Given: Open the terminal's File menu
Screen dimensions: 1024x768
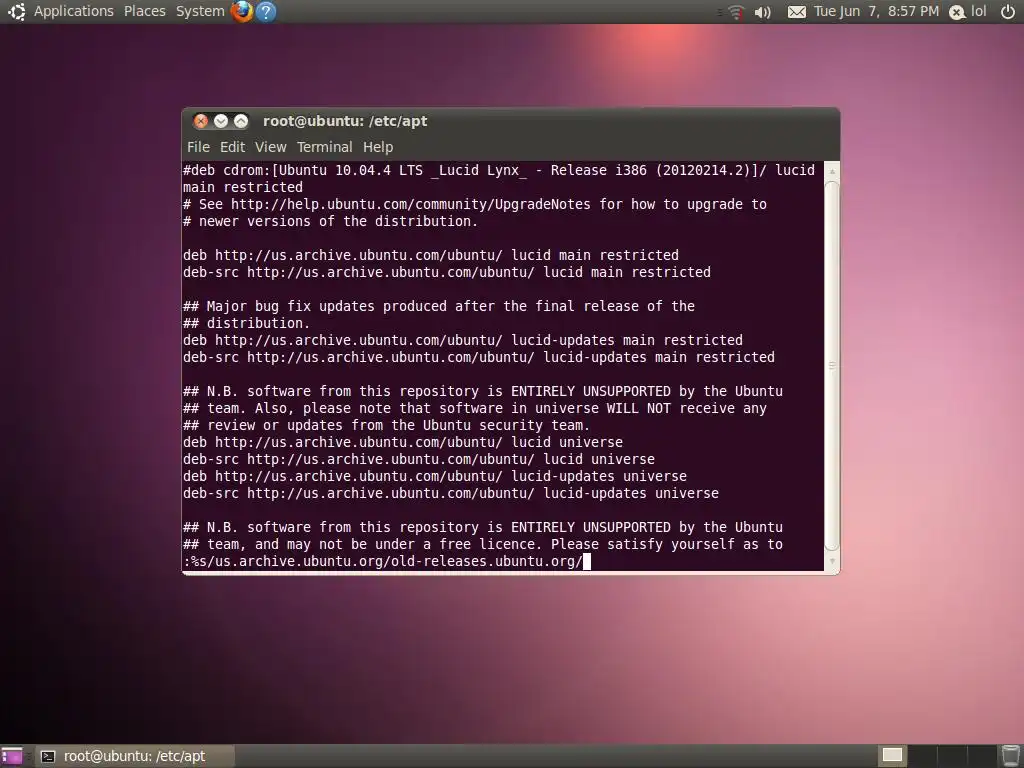Looking at the screenshot, I should [x=199, y=147].
